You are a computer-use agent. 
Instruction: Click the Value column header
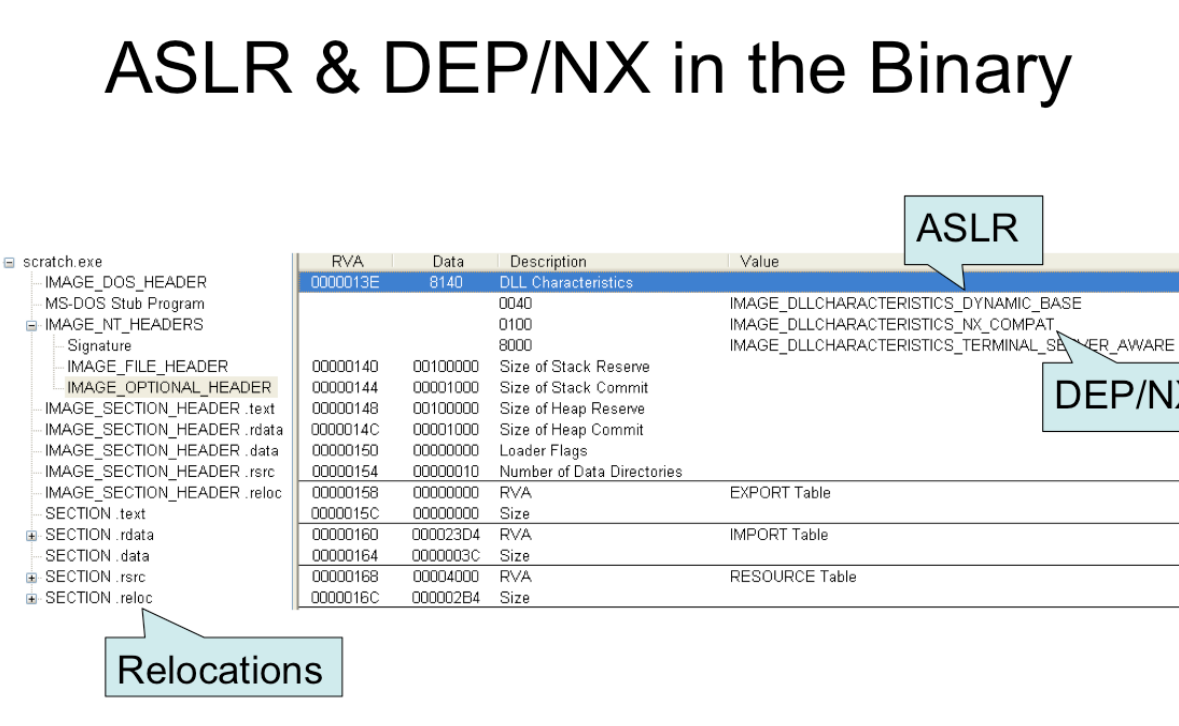click(759, 262)
